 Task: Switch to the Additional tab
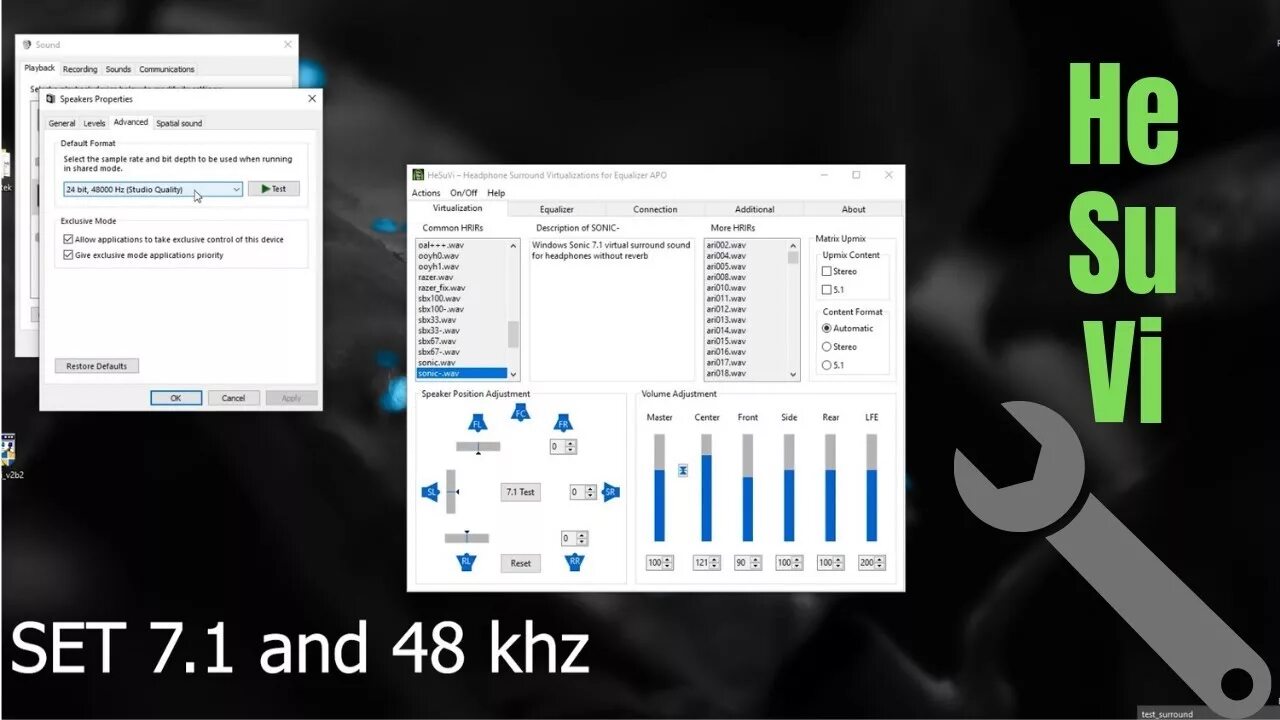click(x=754, y=209)
